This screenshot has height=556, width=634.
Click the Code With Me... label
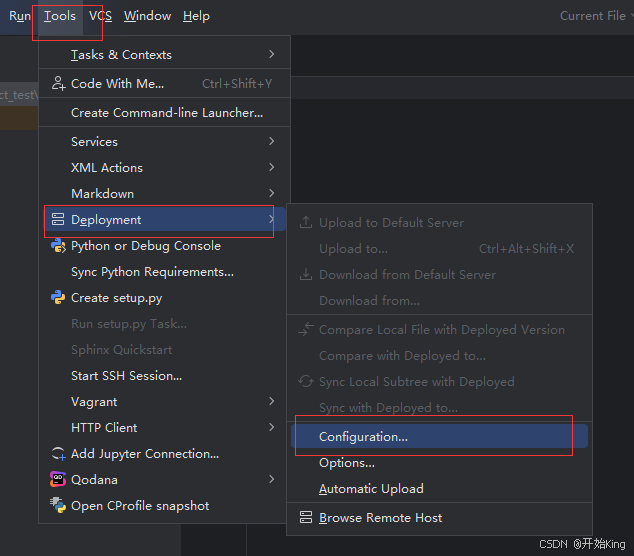point(118,83)
